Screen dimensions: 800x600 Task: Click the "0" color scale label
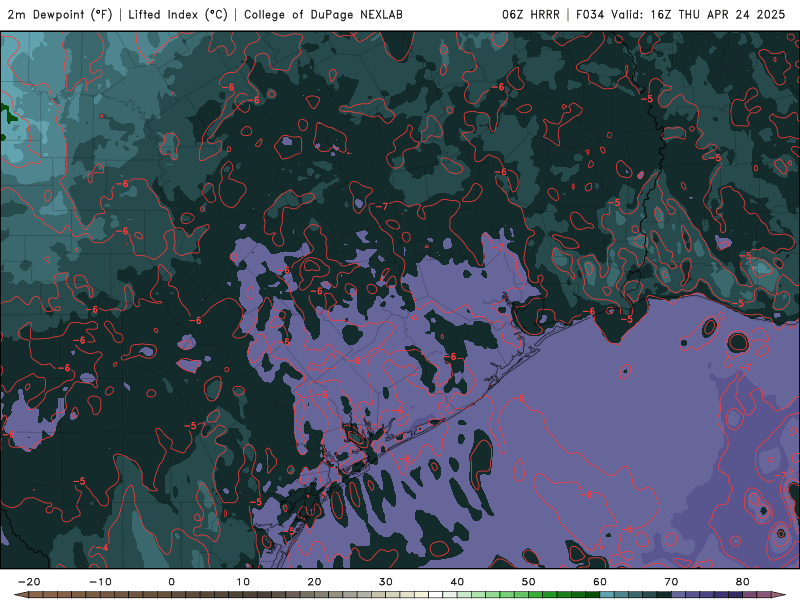(x=171, y=582)
